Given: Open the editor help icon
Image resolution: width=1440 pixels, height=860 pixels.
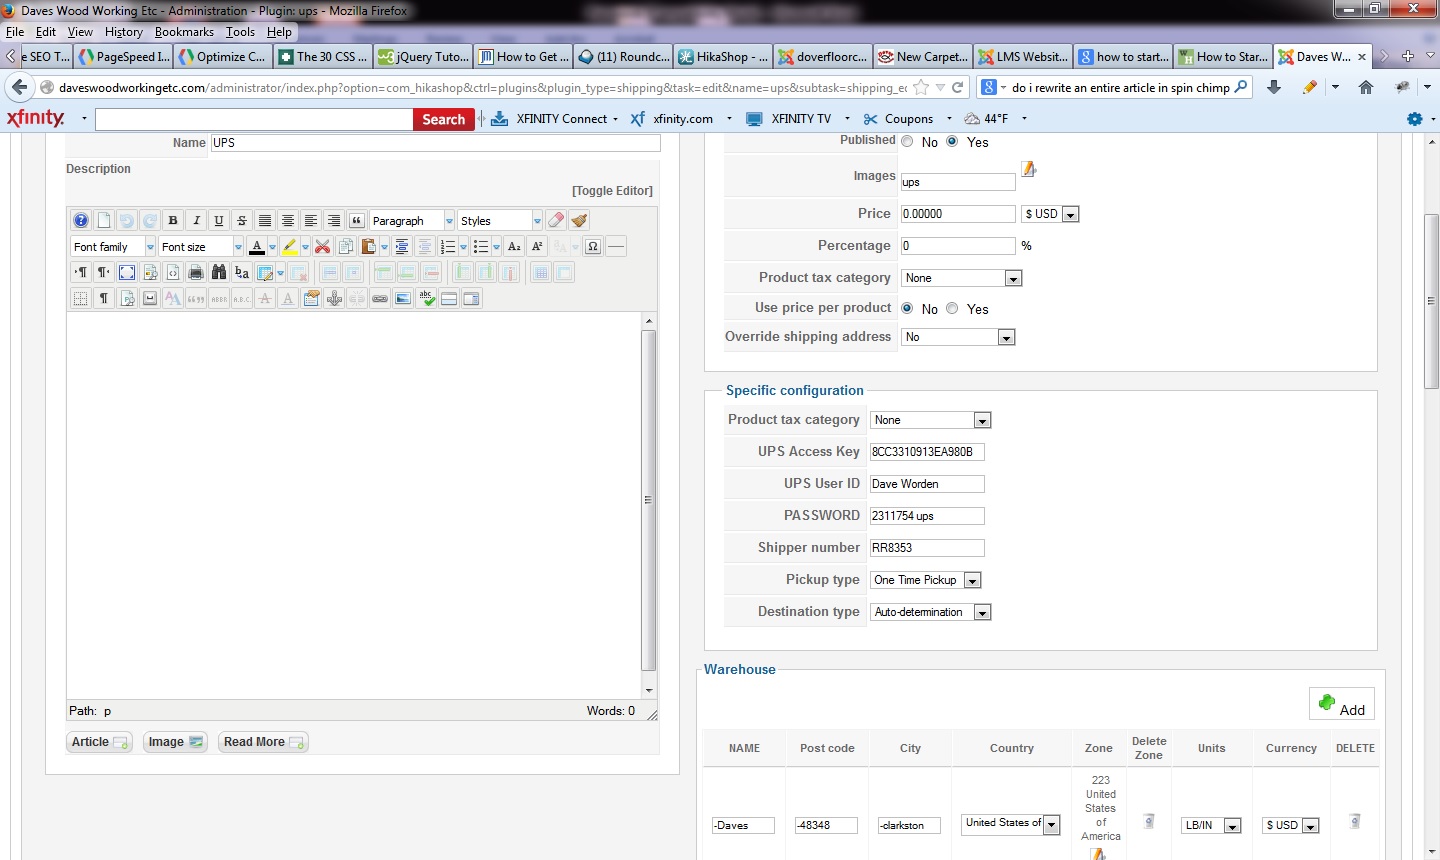Looking at the screenshot, I should point(81,220).
